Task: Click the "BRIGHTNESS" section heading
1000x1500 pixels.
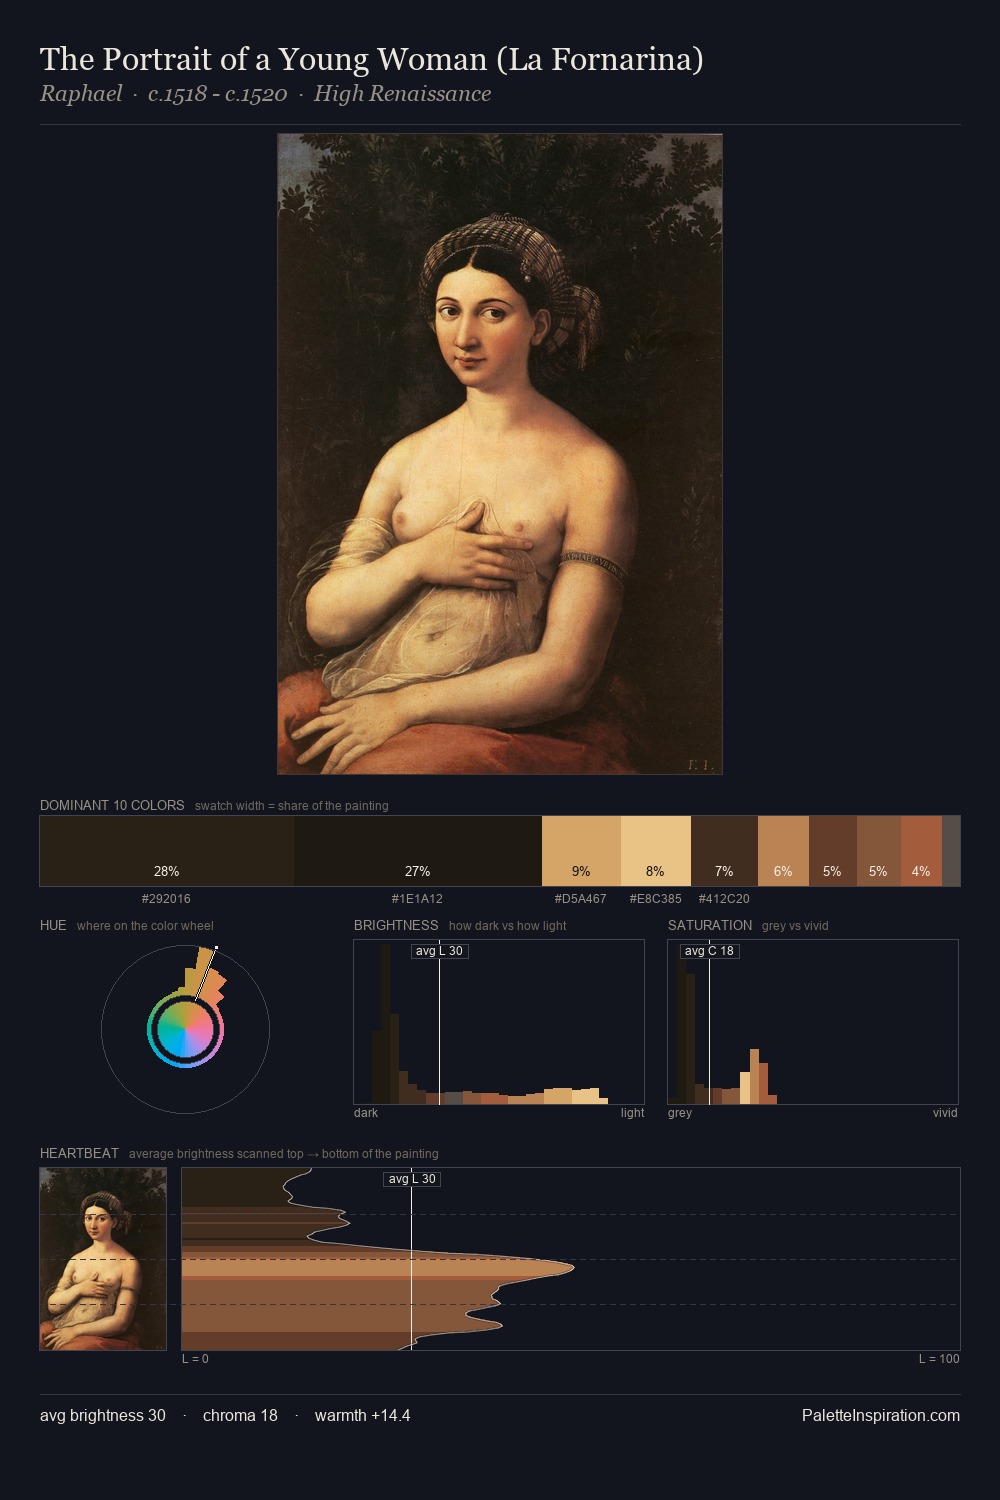Action: [x=396, y=925]
